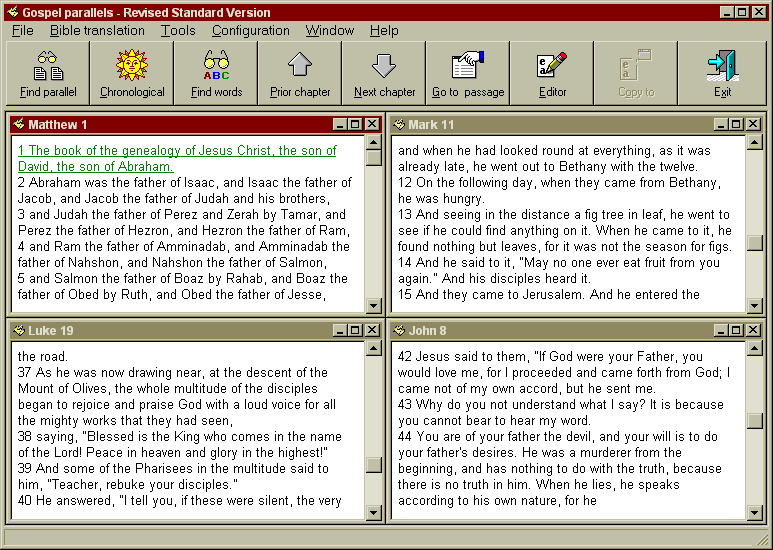Activate the John 8 window title bar

point(550,330)
